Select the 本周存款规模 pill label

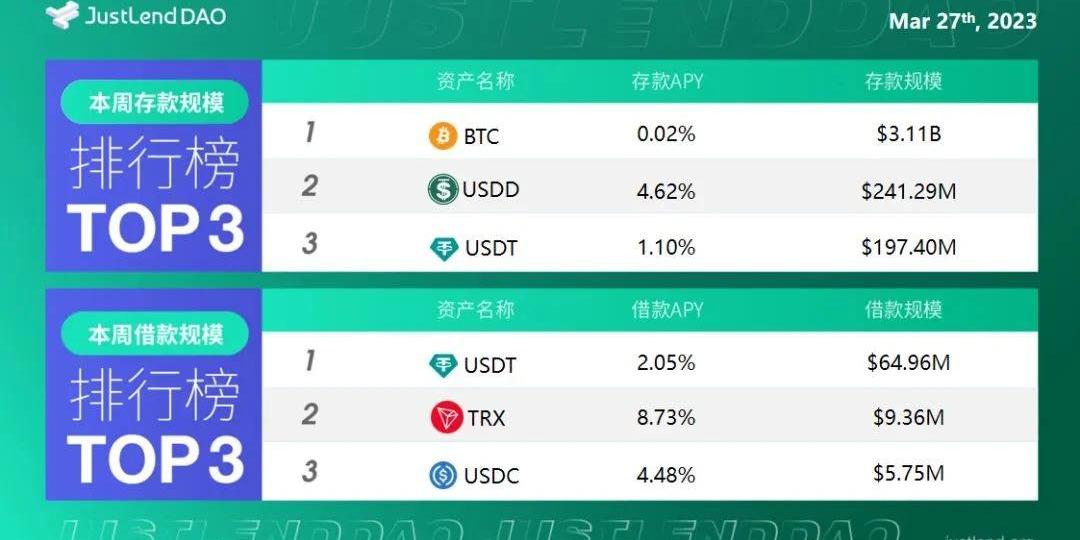[155, 103]
